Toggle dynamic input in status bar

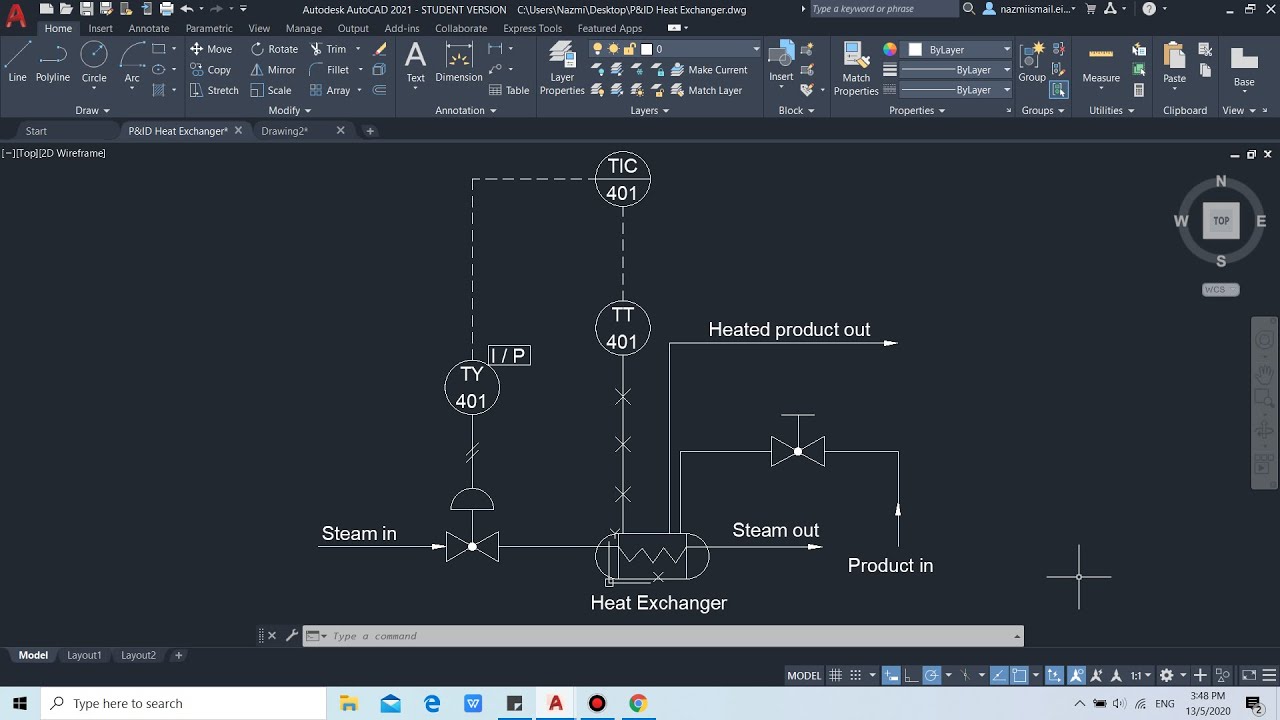pyautogui.click(x=891, y=675)
